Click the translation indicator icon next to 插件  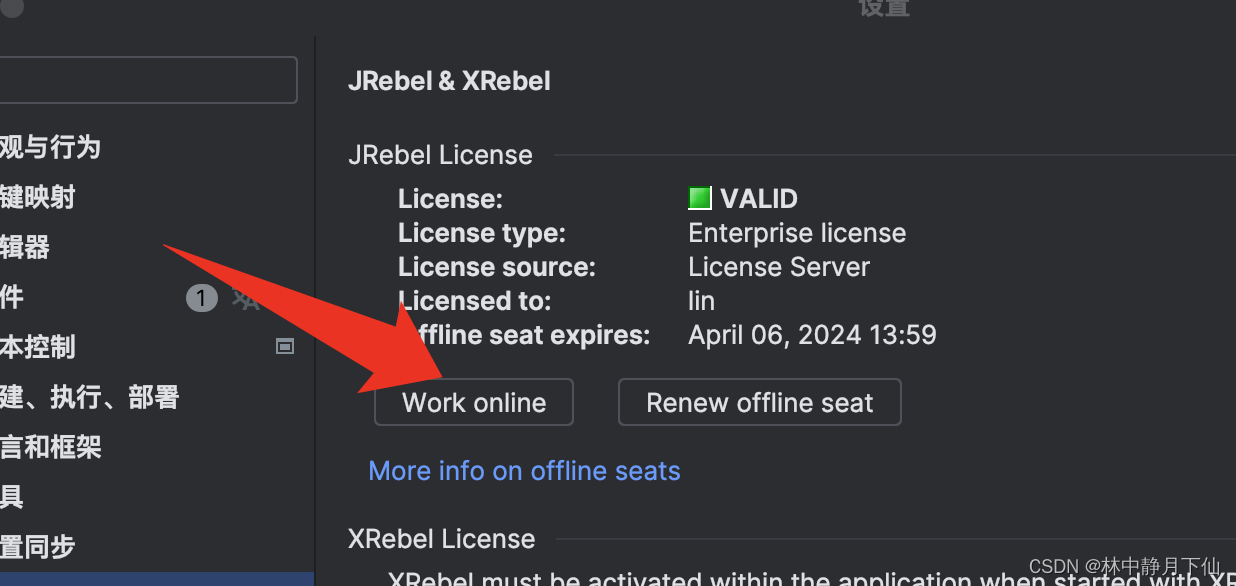click(246, 297)
